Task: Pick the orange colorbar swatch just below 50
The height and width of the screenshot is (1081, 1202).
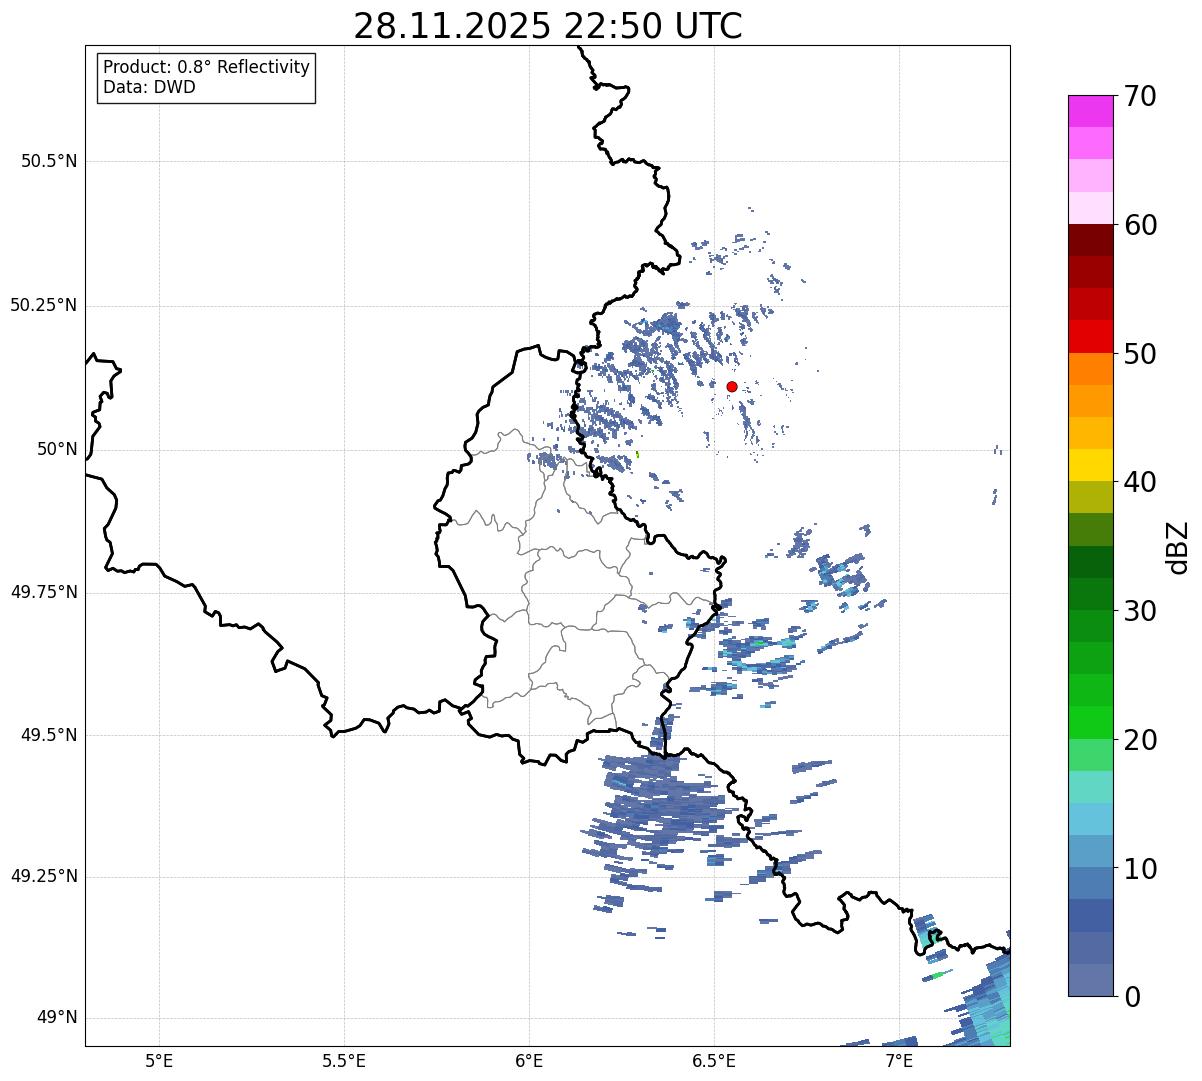Action: click(1090, 369)
